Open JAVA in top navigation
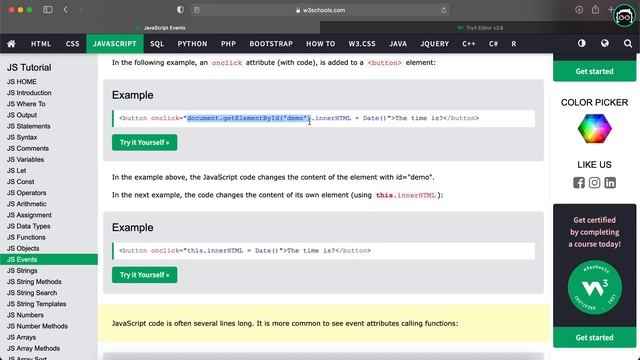Viewport: 640px width, 360px height. (x=398, y=44)
